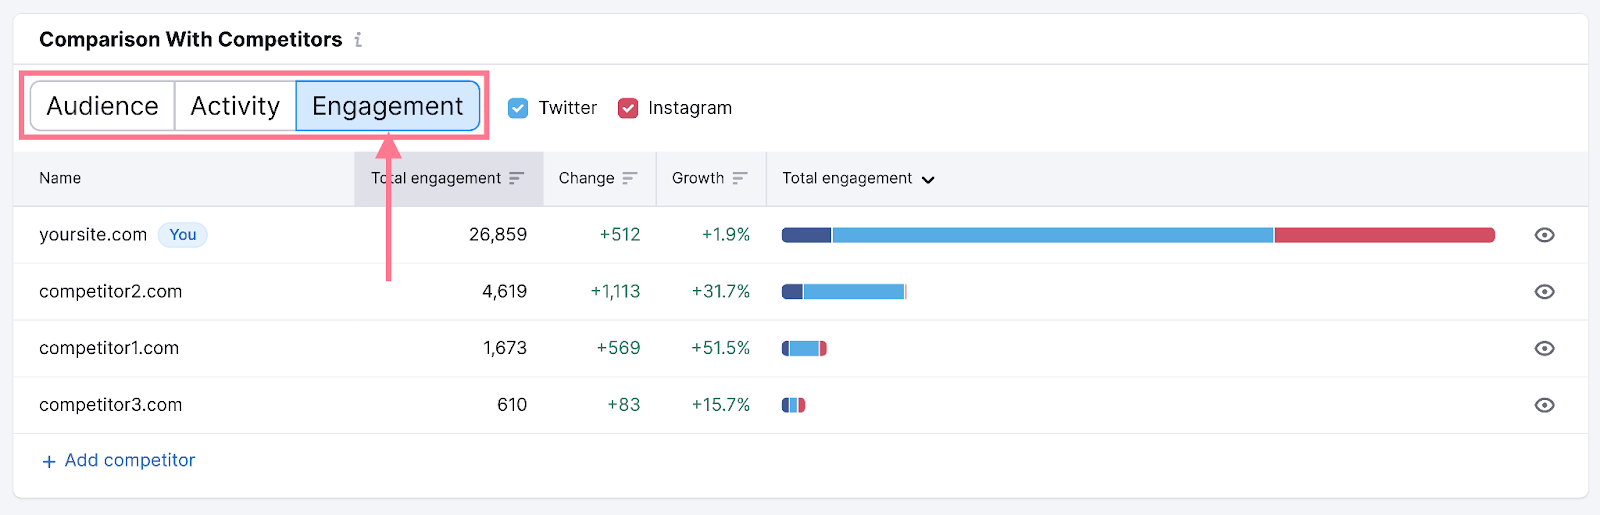Hide competitor2.com using its eye icon
The image size is (1600, 515).
[1544, 292]
